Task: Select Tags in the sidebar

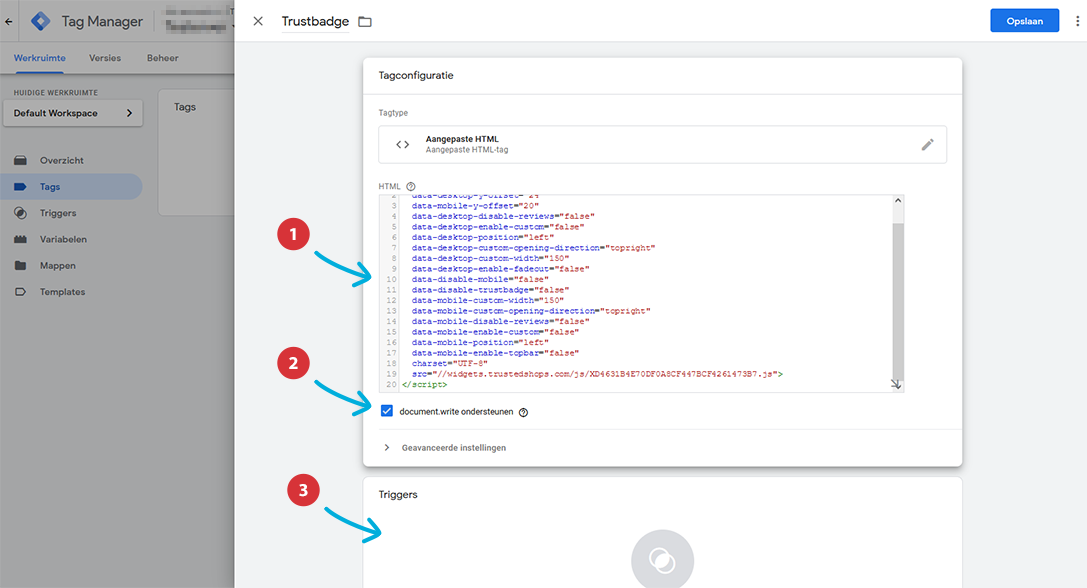Action: pyautogui.click(x=71, y=187)
